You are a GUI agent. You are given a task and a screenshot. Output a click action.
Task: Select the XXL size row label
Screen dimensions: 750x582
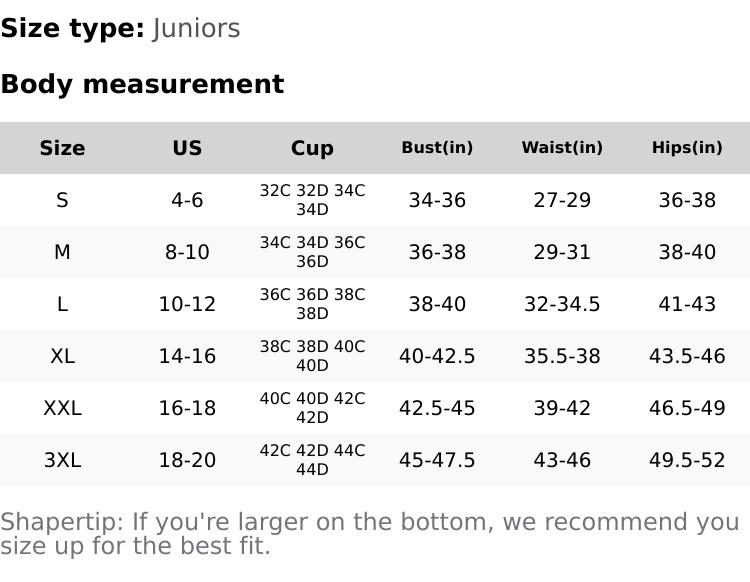[62, 408]
